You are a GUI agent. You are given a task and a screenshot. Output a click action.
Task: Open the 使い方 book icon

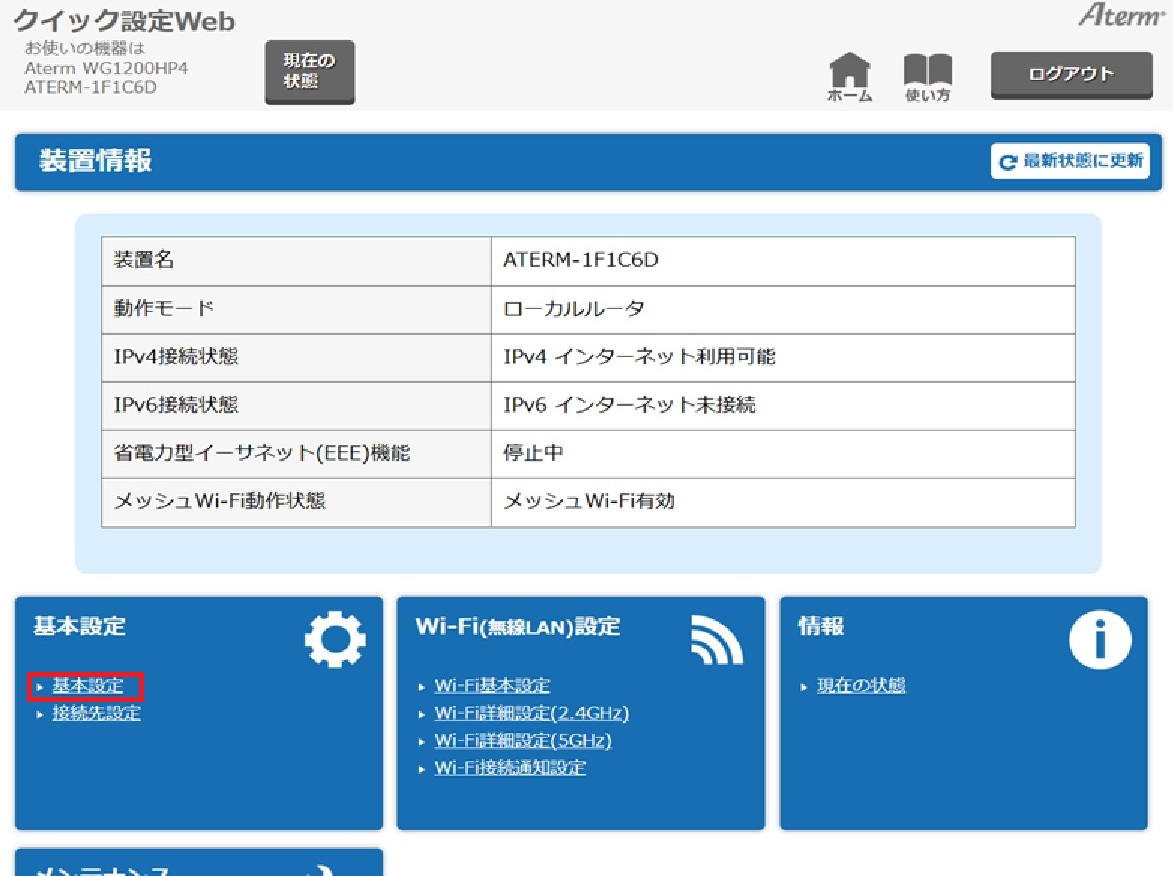(x=928, y=77)
